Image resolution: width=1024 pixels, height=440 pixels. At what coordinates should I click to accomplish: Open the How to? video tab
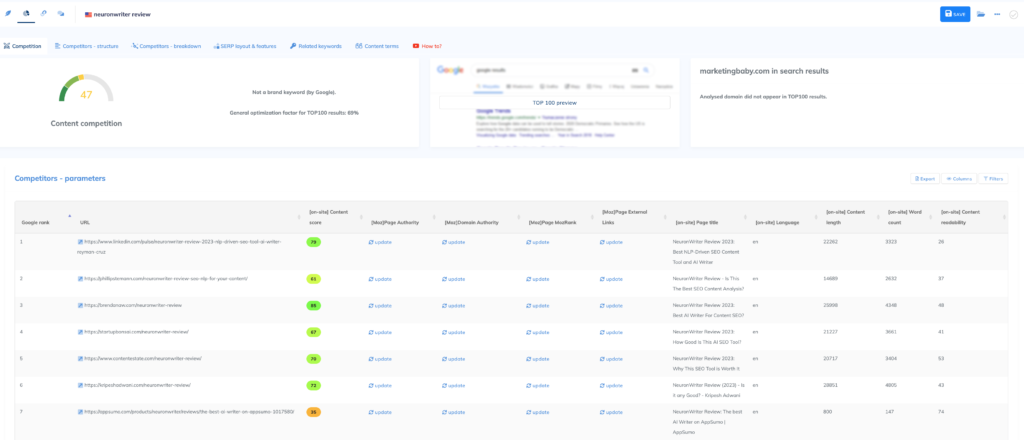click(427, 46)
